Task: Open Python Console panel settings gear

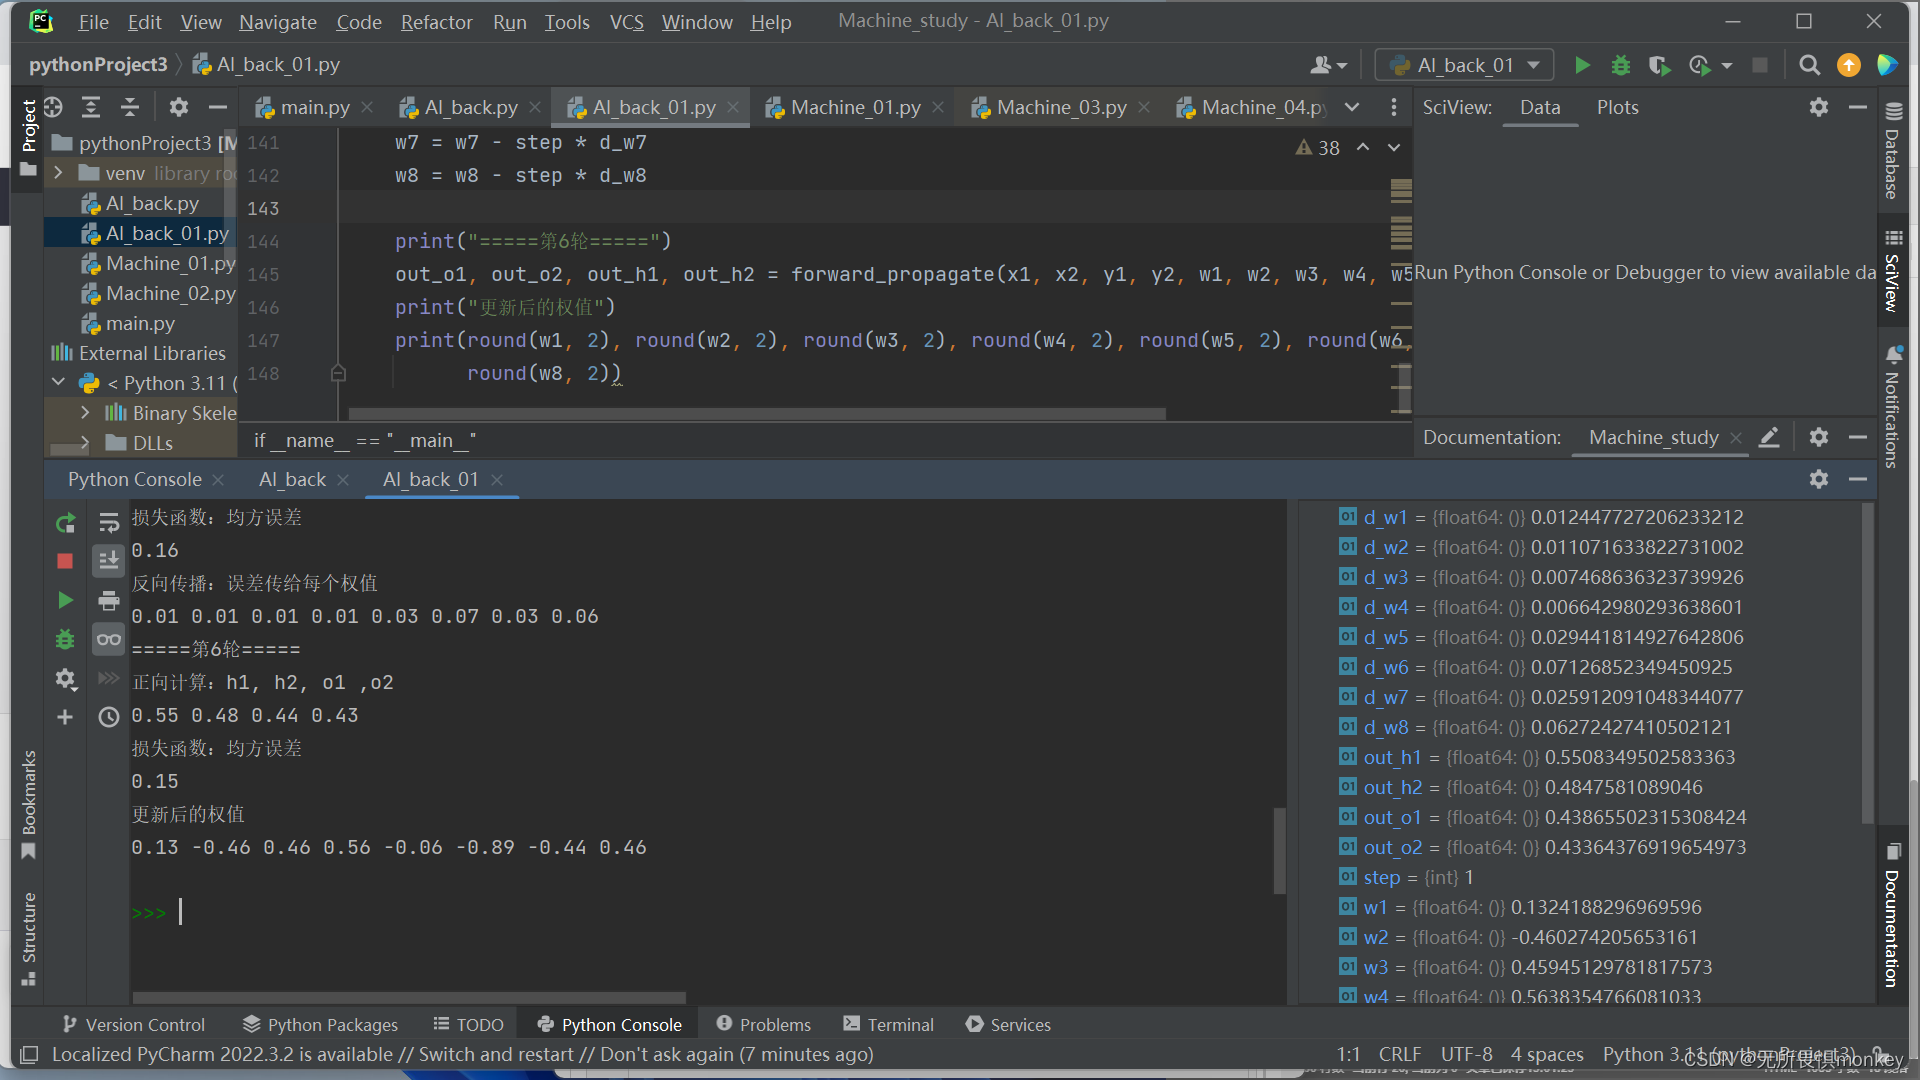Action: pyautogui.click(x=1819, y=479)
